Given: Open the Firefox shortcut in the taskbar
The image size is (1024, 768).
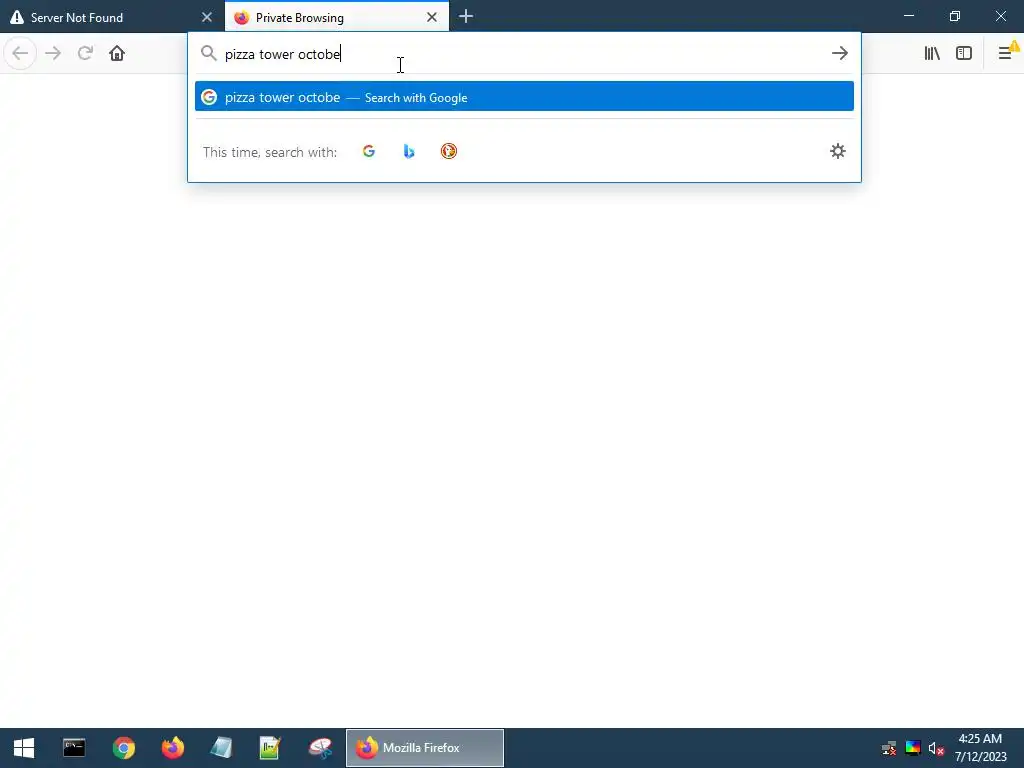Looking at the screenshot, I should (x=173, y=748).
